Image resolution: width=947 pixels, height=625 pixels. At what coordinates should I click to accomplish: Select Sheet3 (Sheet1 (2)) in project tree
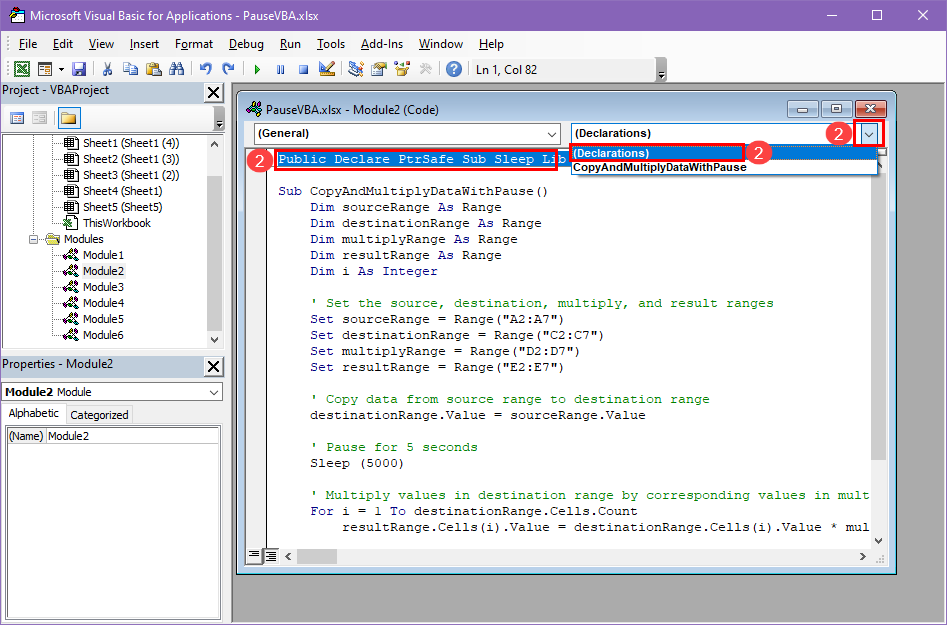point(131,175)
